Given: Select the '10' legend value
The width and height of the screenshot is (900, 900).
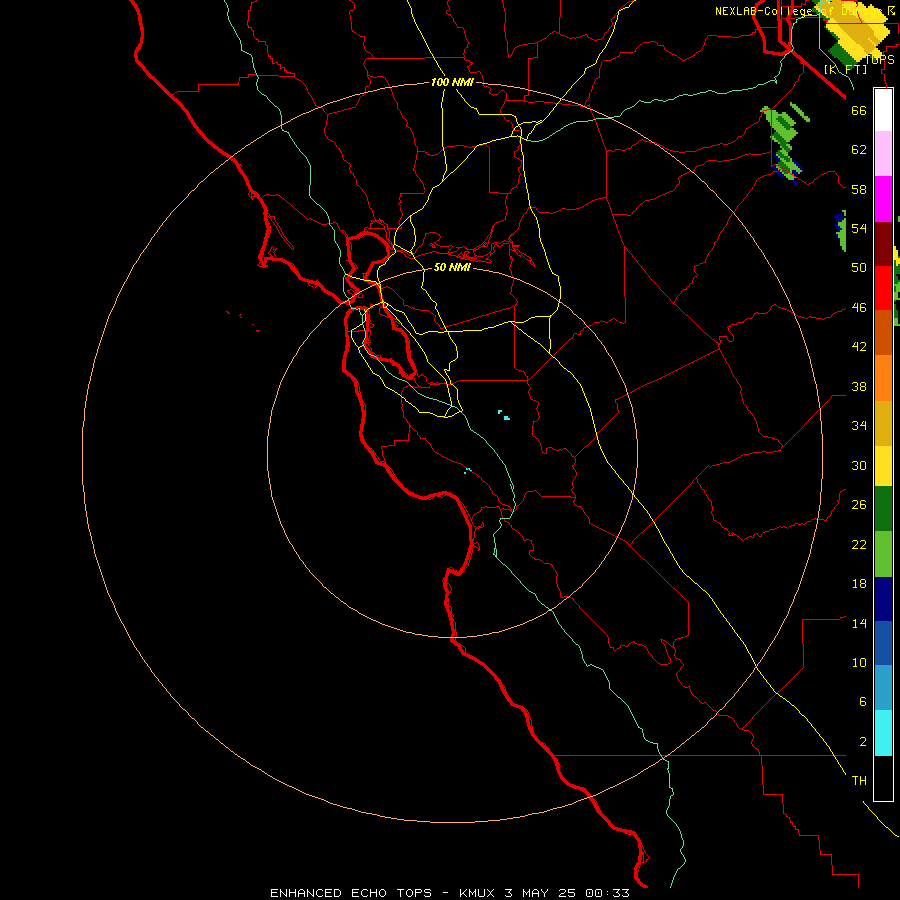Looking at the screenshot, I should coord(859,663).
